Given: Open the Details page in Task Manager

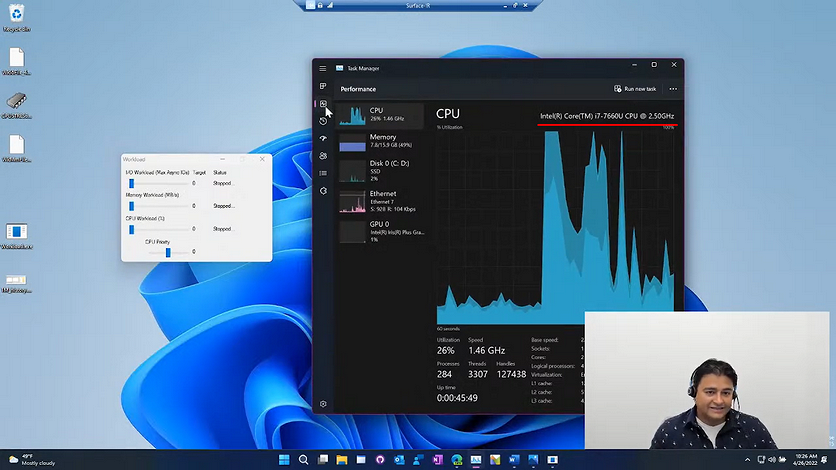Looking at the screenshot, I should (x=323, y=173).
